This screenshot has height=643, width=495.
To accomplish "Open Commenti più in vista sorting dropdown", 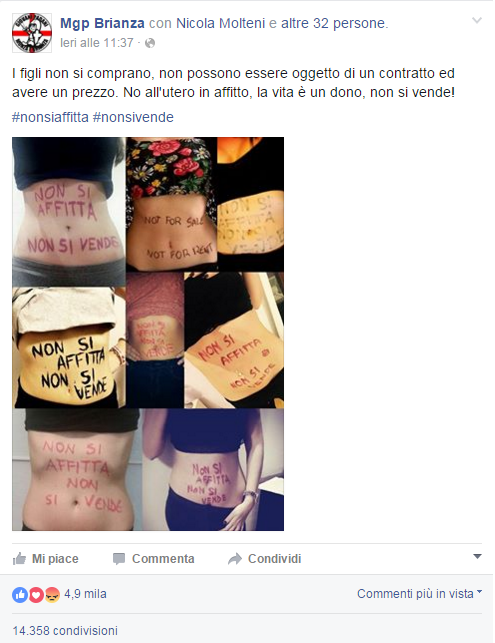I will coord(419,593).
